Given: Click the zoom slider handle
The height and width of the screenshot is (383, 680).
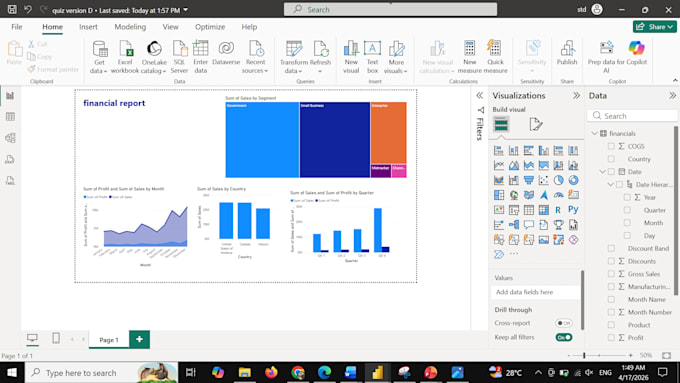Looking at the screenshot, I should 584,355.
